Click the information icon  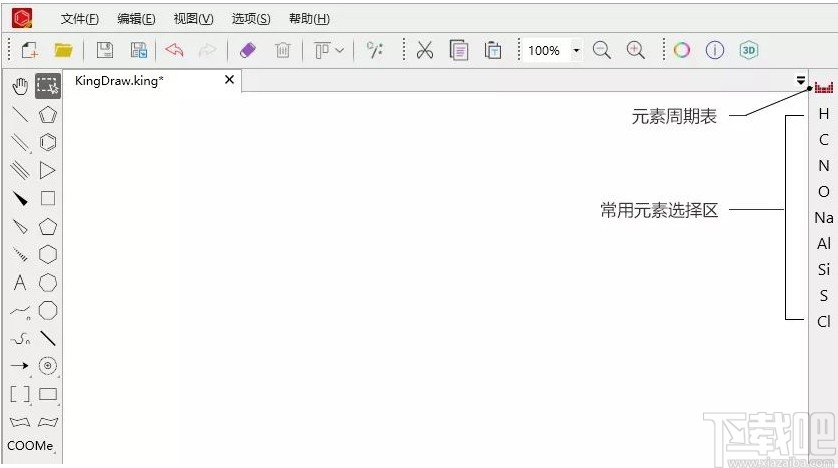coord(715,50)
